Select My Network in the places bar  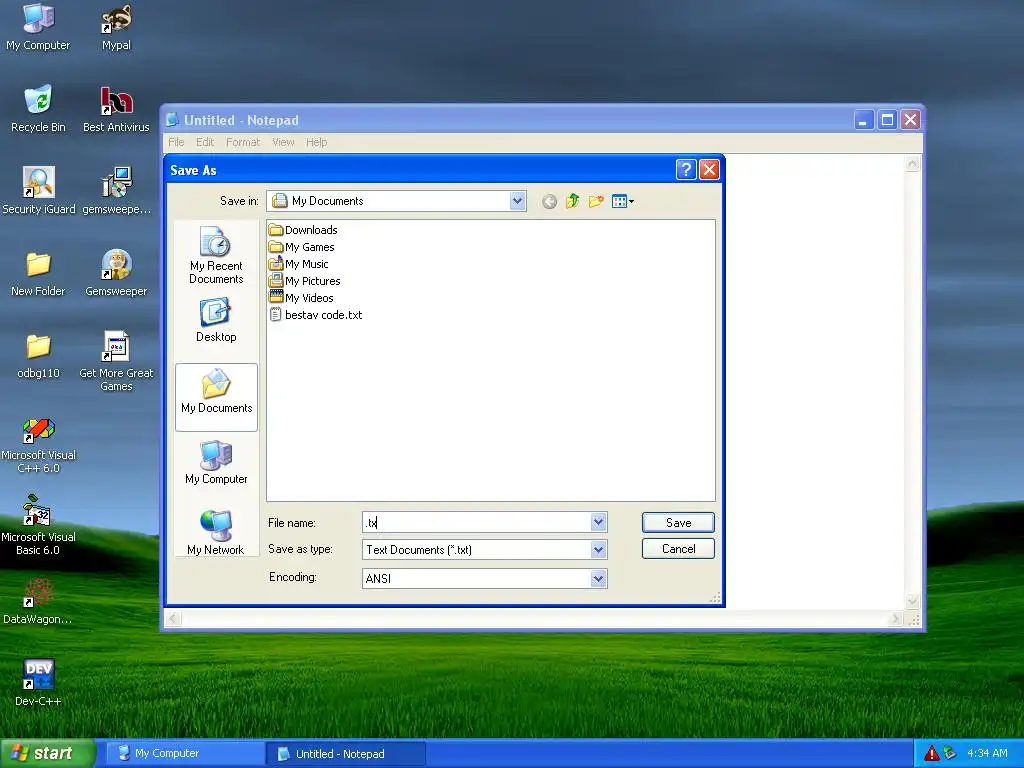(216, 533)
